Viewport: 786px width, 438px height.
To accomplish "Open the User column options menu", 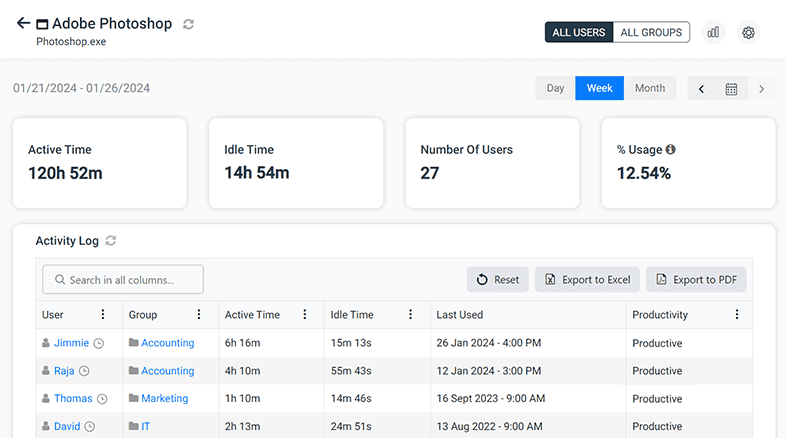I will [103, 315].
